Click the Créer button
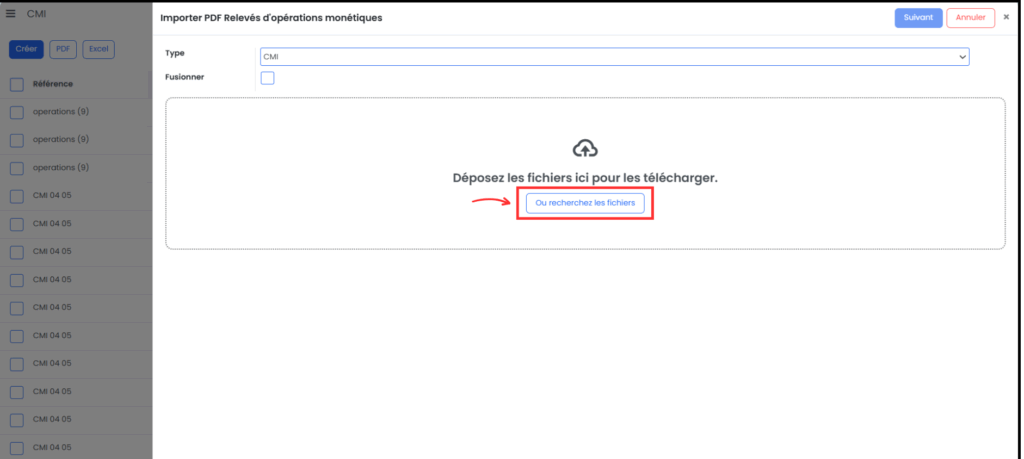The height and width of the screenshot is (459, 1024). pos(26,49)
